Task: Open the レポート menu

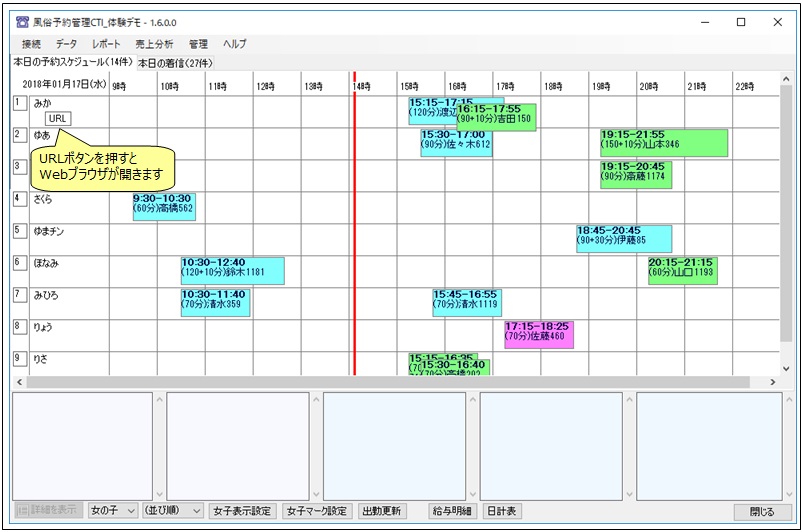Action: point(105,44)
